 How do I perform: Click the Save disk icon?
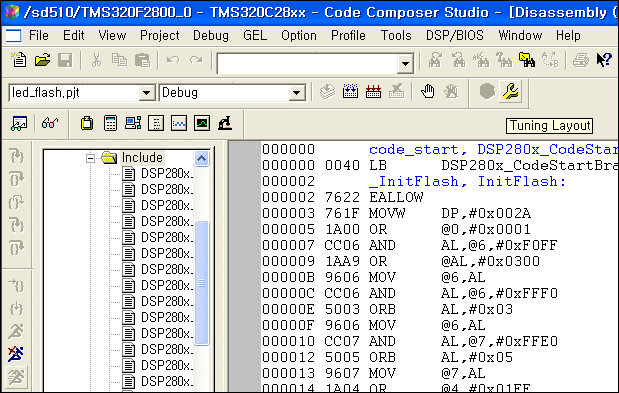tap(65, 61)
